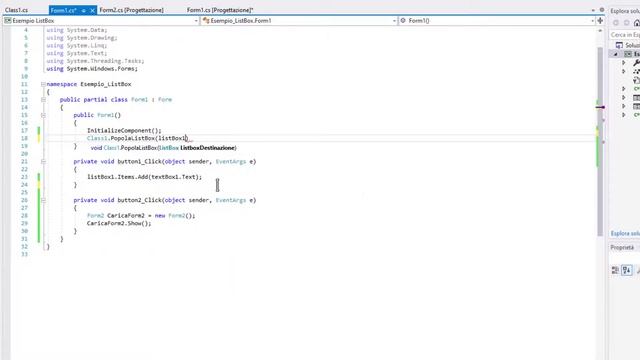This screenshot has height=360, width=640.
Task: Click line number 26 in the gutter
Action: tap(24, 200)
